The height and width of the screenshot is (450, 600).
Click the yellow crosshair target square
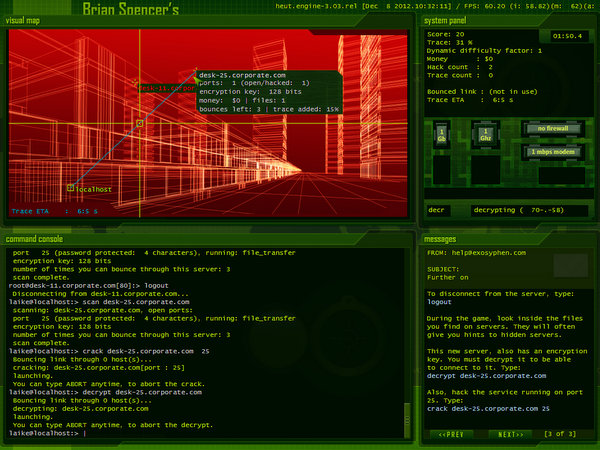[140, 123]
